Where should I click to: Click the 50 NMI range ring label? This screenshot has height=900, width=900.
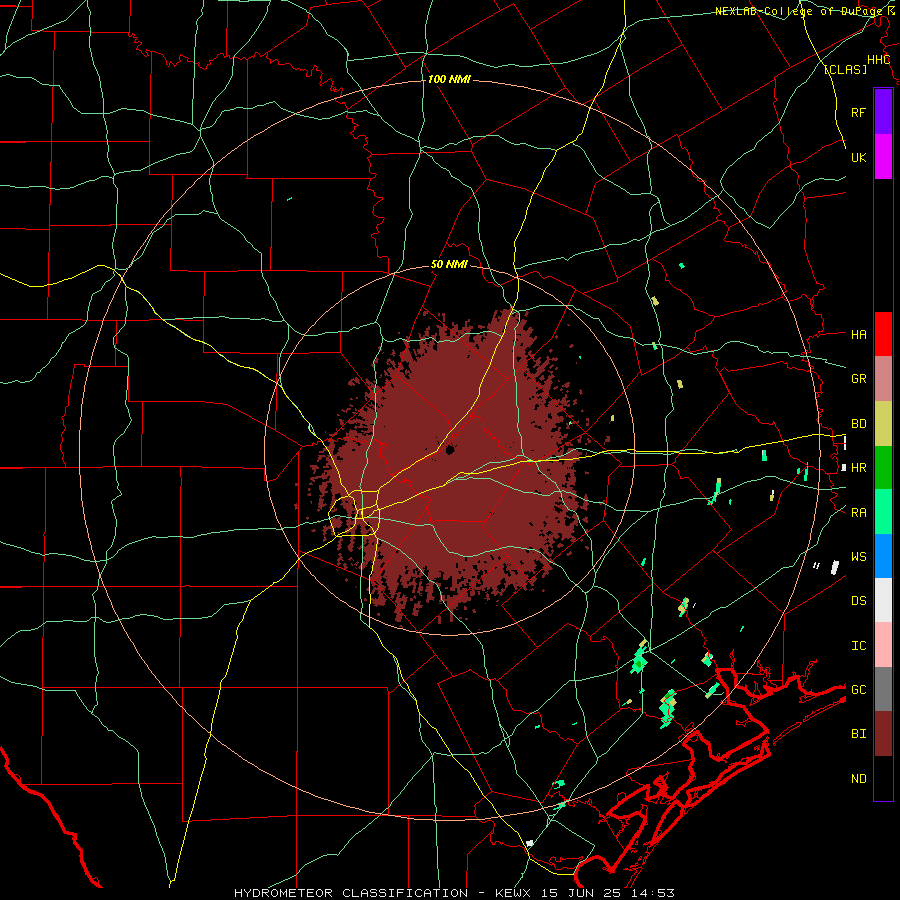(449, 264)
